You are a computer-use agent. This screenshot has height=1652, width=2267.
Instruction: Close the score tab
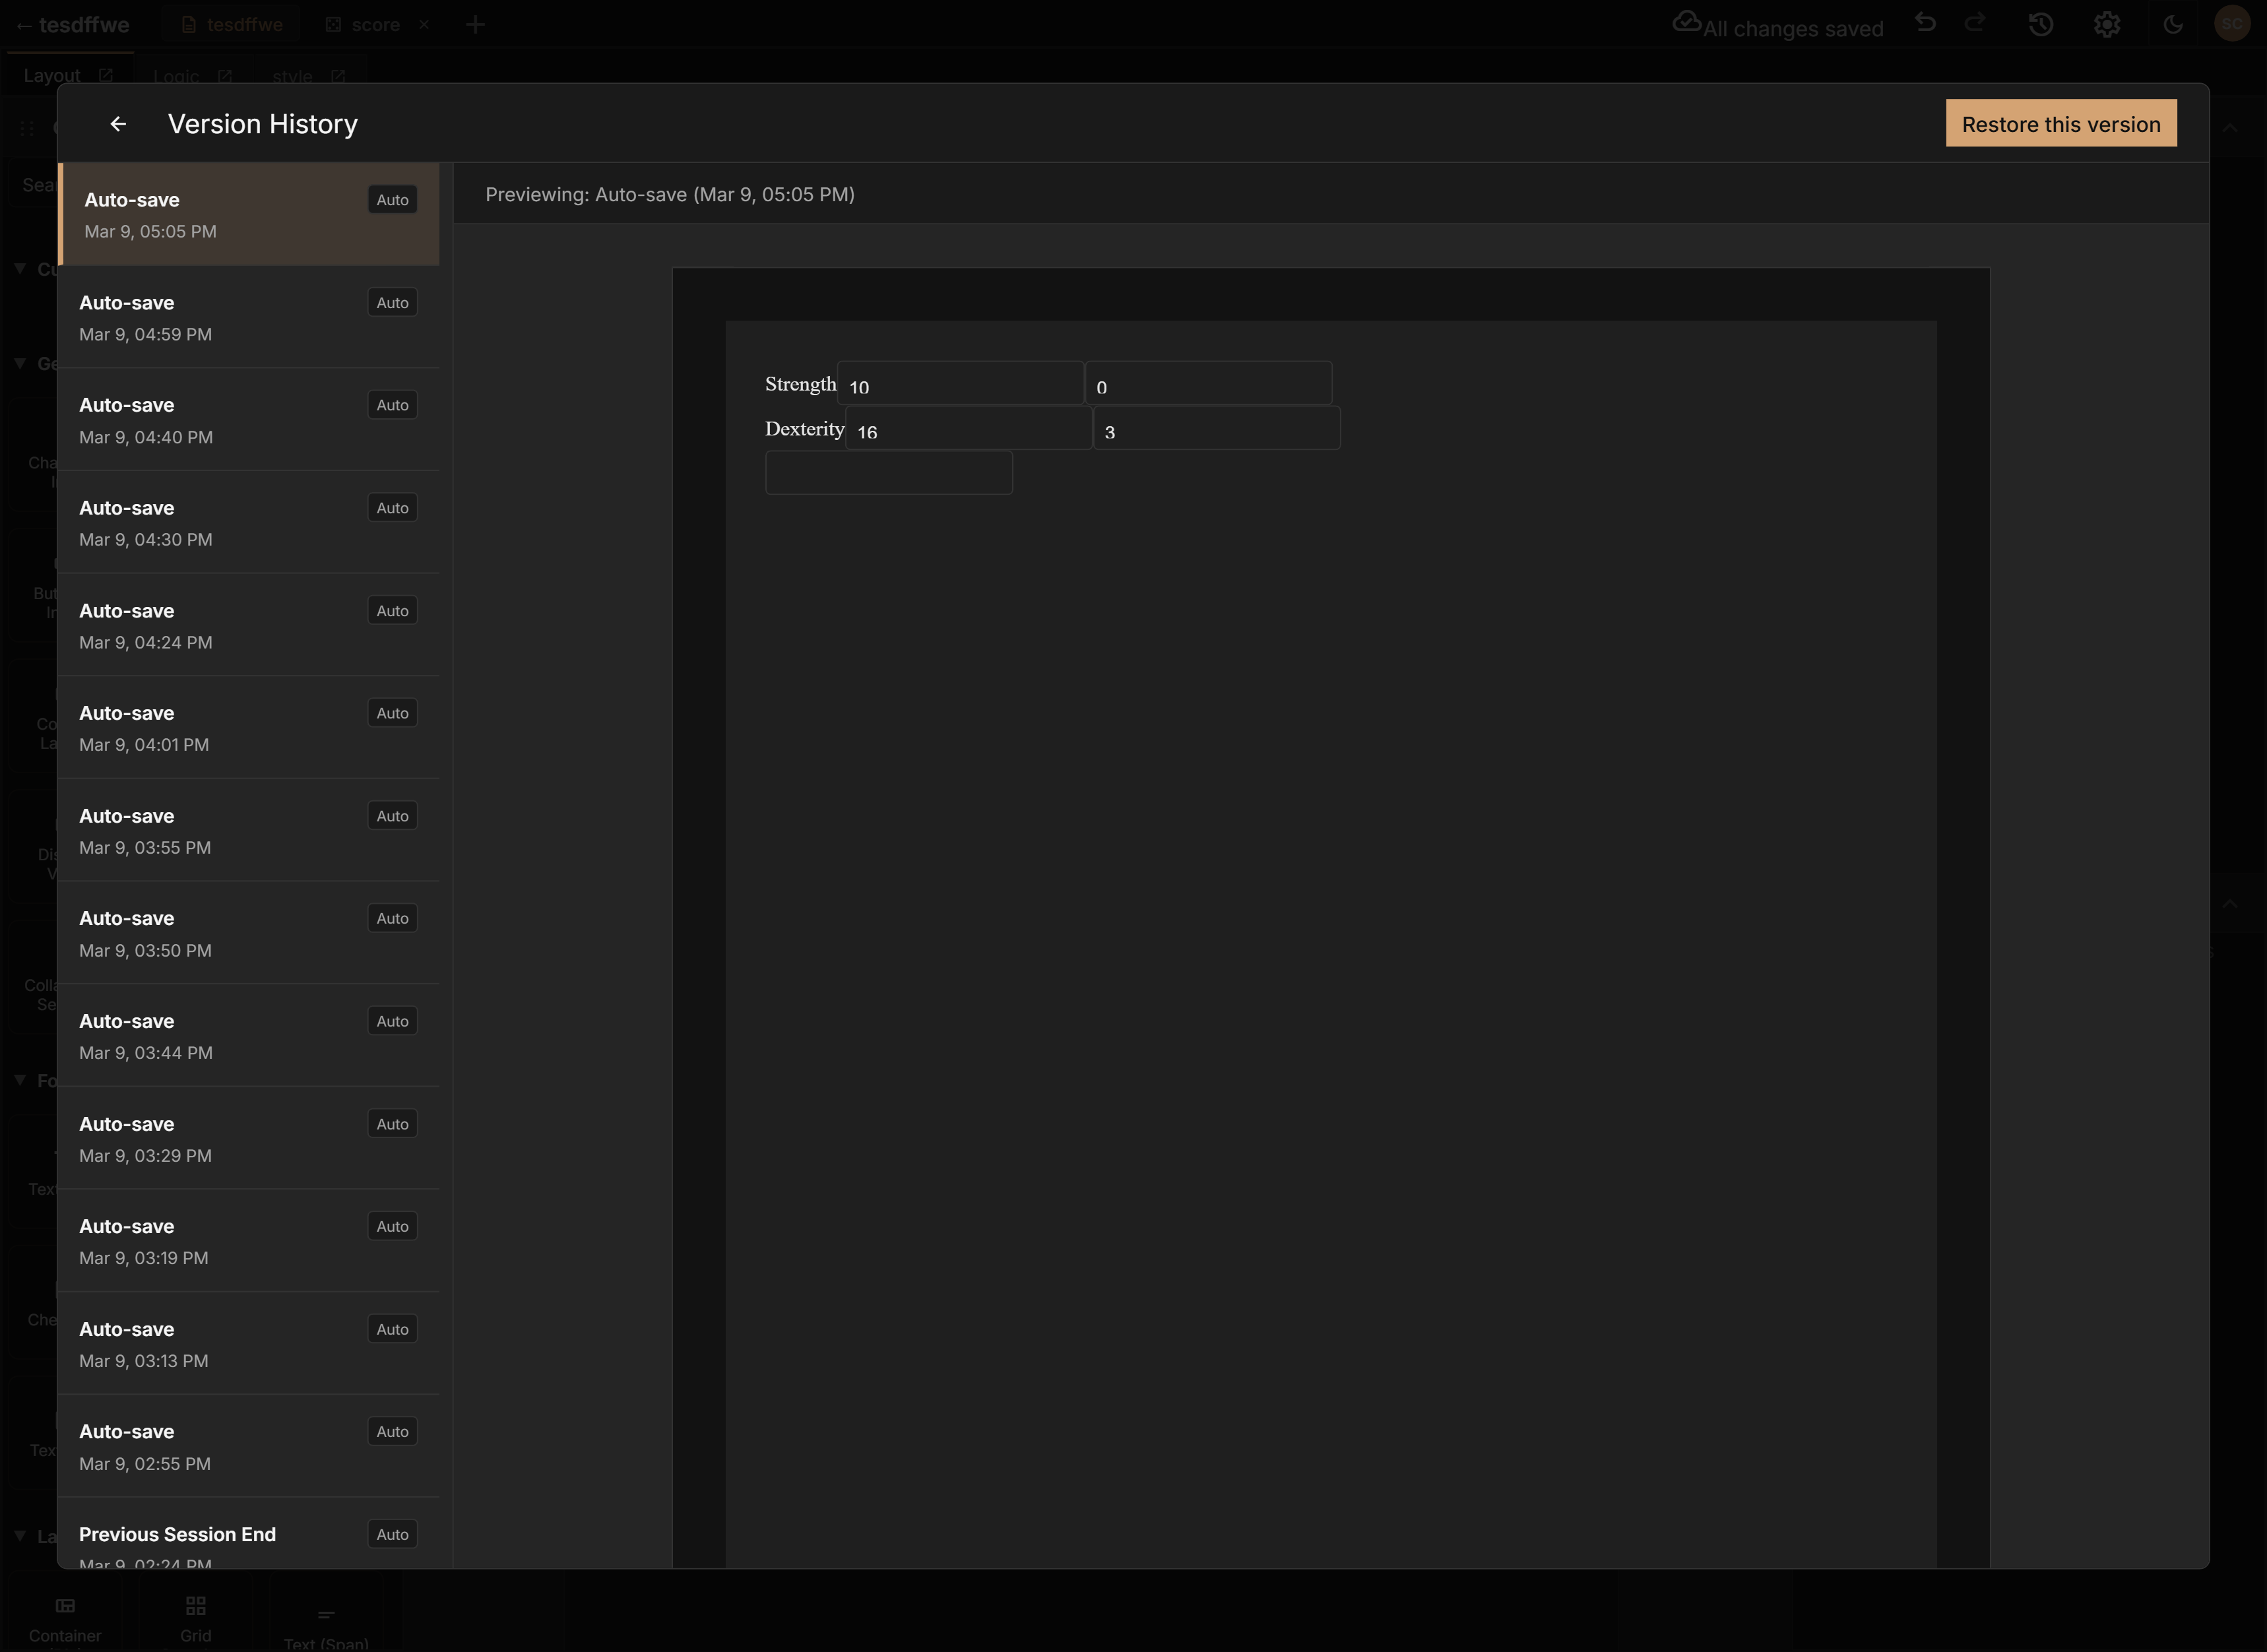pos(424,24)
